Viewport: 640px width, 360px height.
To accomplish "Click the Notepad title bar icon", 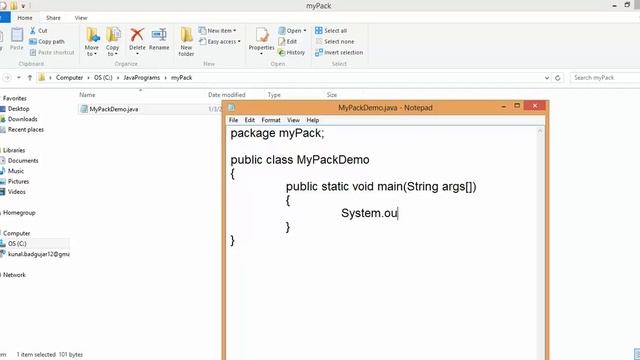I will (x=231, y=107).
